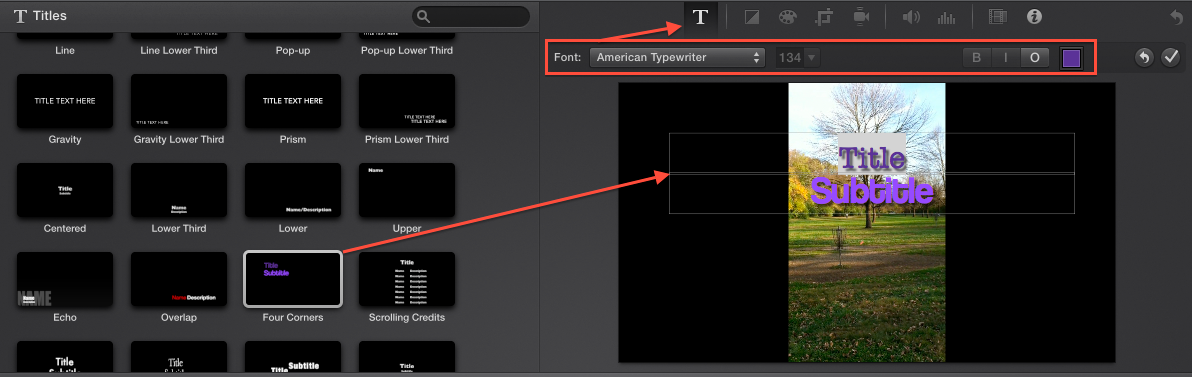Select the Overlap title thumbnail
The image size is (1192, 377).
(179, 279)
